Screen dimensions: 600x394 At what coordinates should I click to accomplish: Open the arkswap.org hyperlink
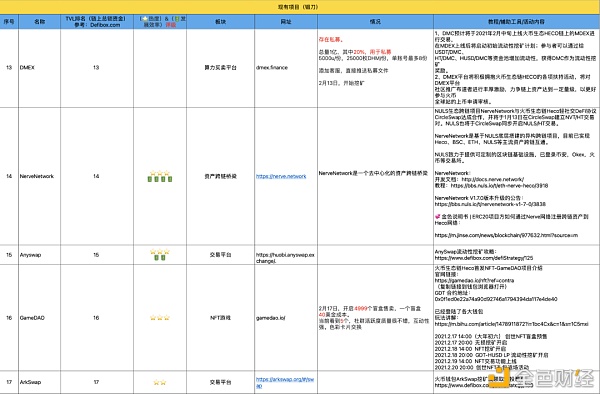(x=285, y=383)
